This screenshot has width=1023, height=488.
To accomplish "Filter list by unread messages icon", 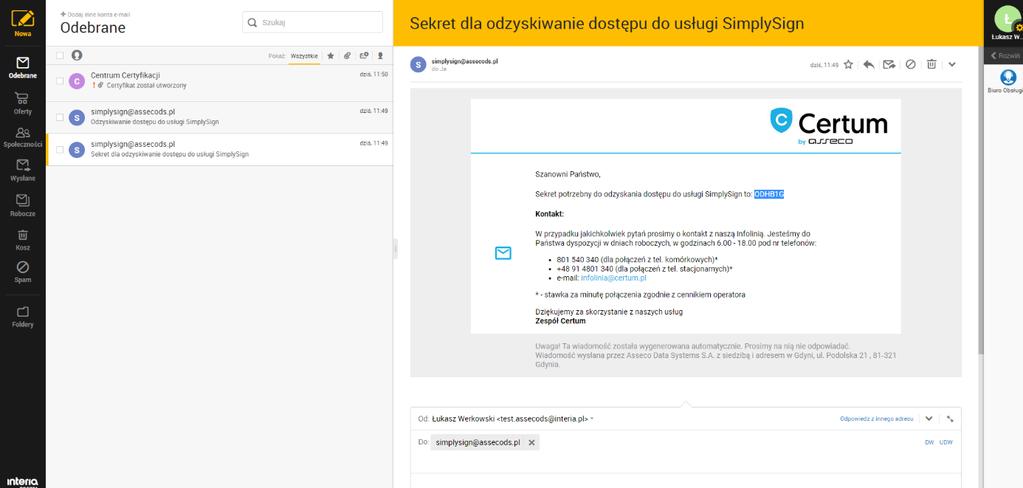I will (x=364, y=56).
